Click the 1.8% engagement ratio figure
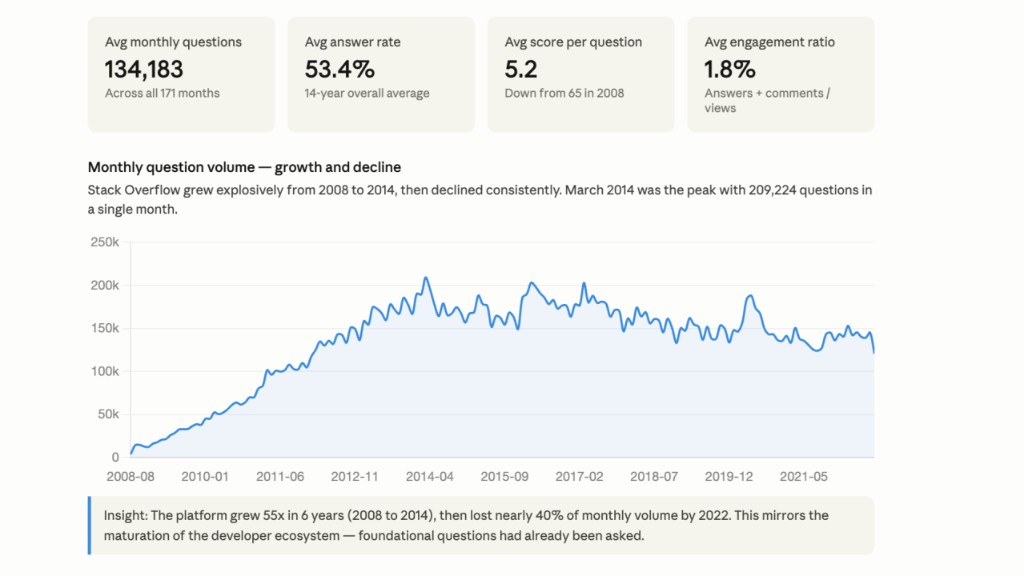Image resolution: width=1024 pixels, height=576 pixels. 729,69
